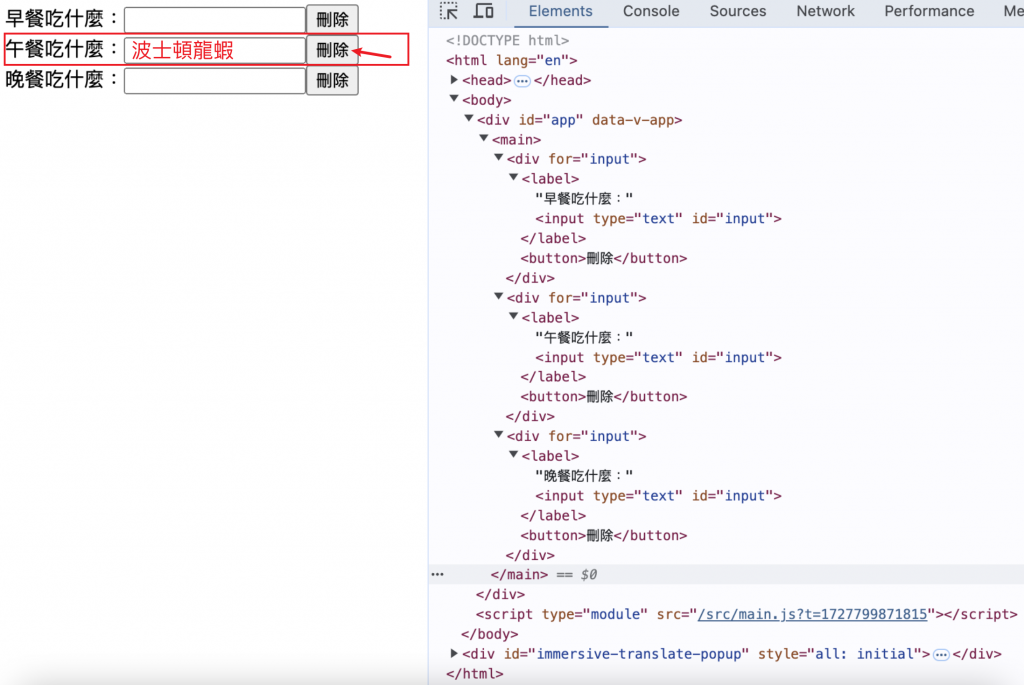Viewport: 1024px width, 685px height.
Task: Collapse the div id="app" node
Action: (x=469, y=119)
